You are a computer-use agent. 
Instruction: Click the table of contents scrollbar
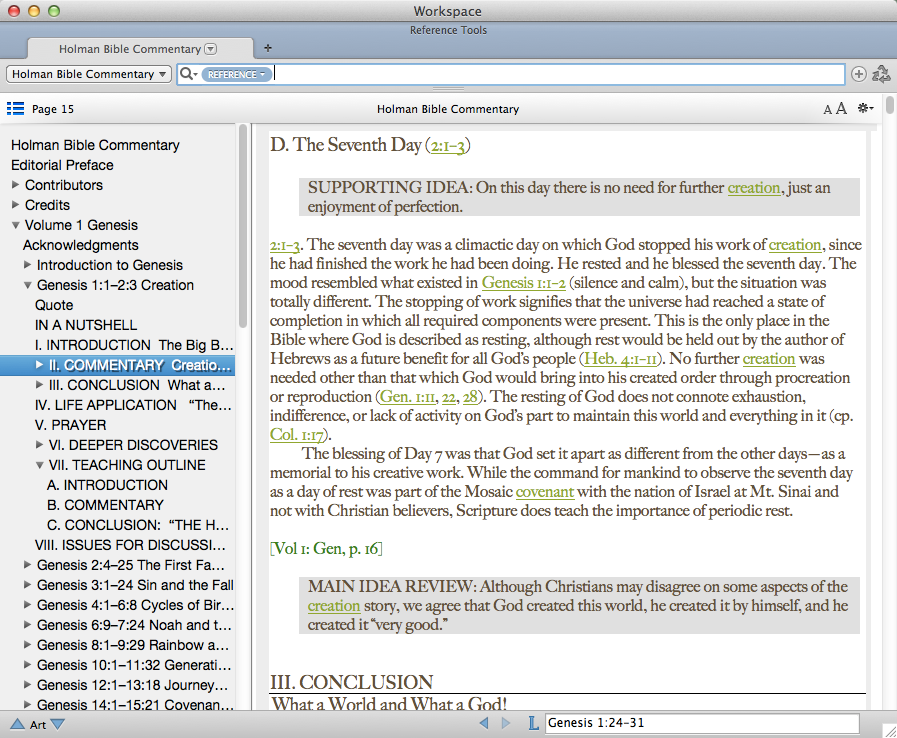243,226
